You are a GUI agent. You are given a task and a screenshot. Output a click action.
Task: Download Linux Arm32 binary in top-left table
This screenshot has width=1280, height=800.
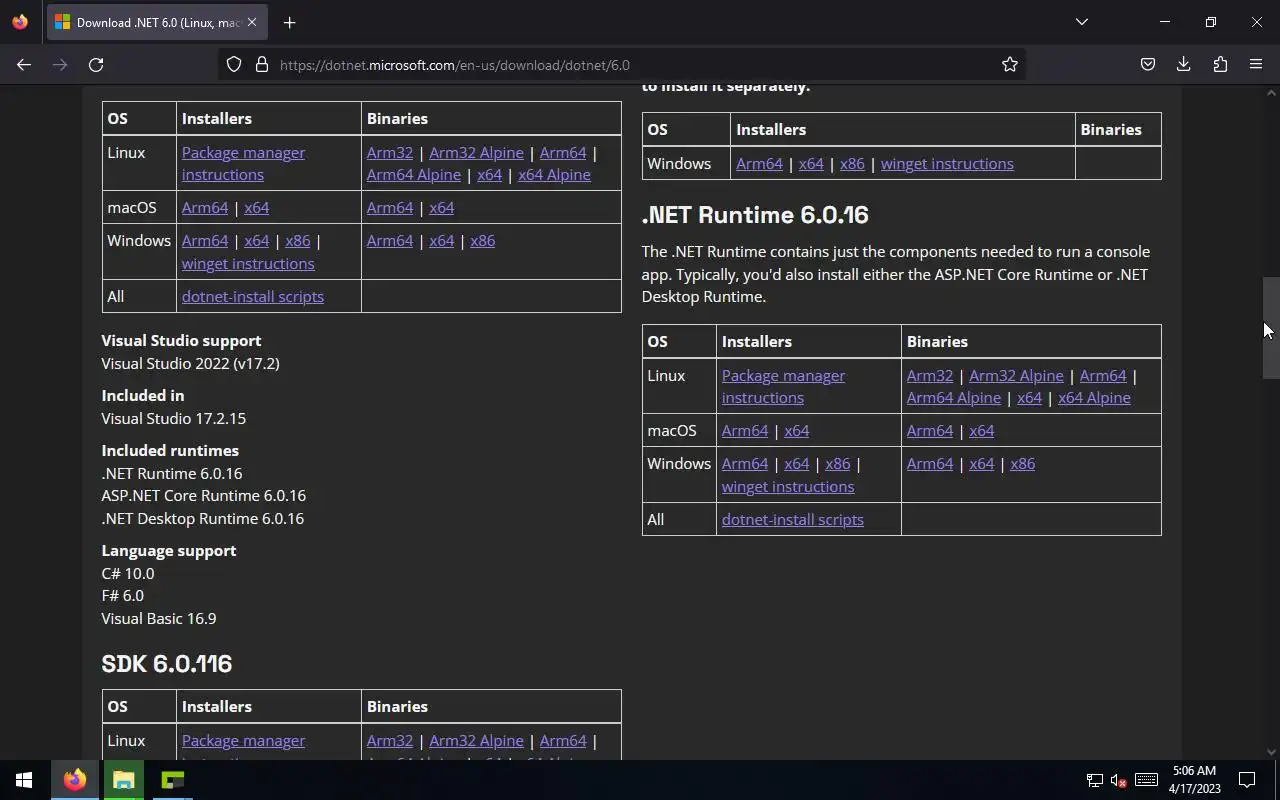tap(390, 152)
